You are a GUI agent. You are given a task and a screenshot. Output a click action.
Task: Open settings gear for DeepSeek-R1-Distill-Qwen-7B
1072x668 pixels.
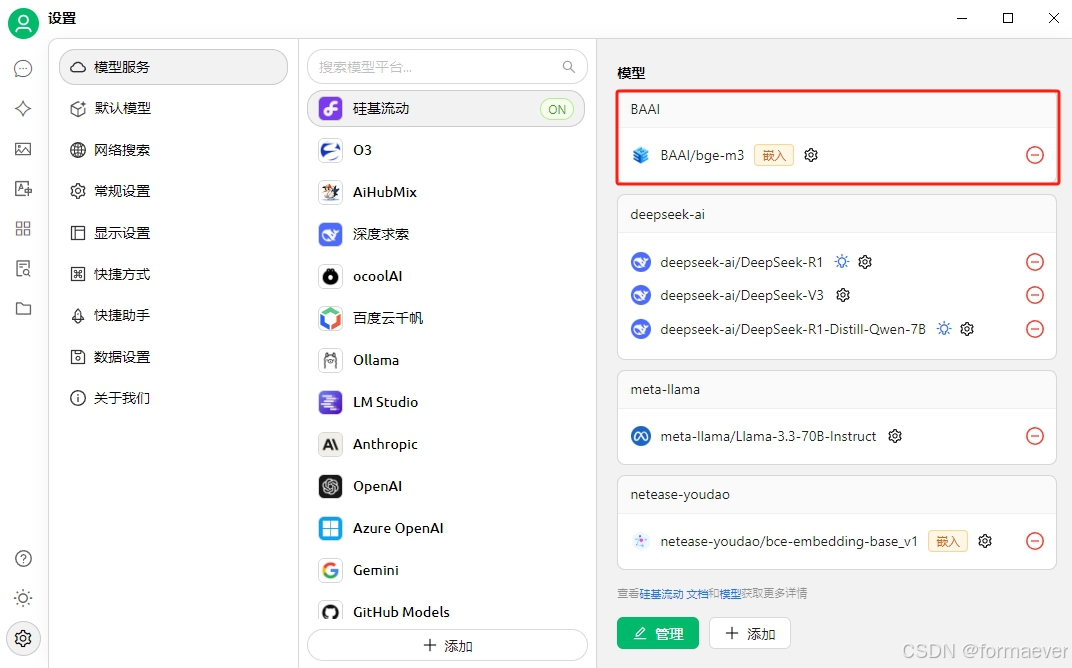pos(967,329)
